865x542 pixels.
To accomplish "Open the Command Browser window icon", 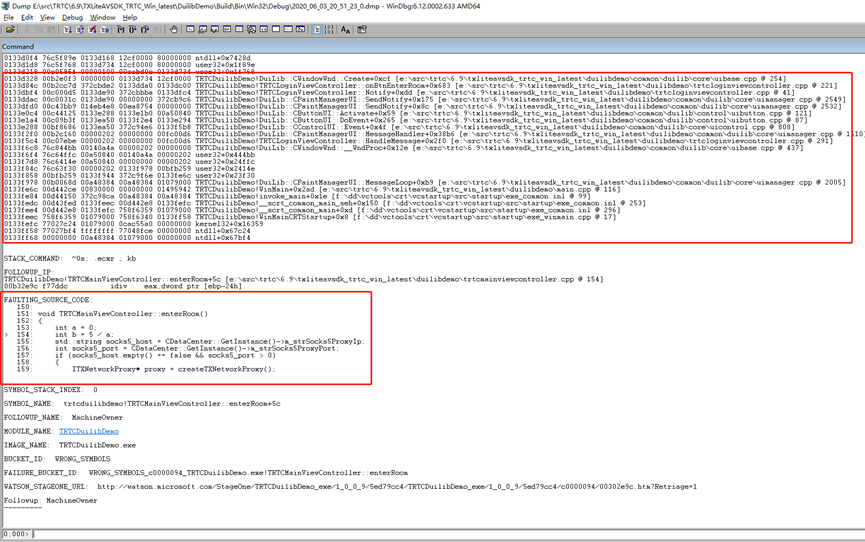I will coord(300,29).
